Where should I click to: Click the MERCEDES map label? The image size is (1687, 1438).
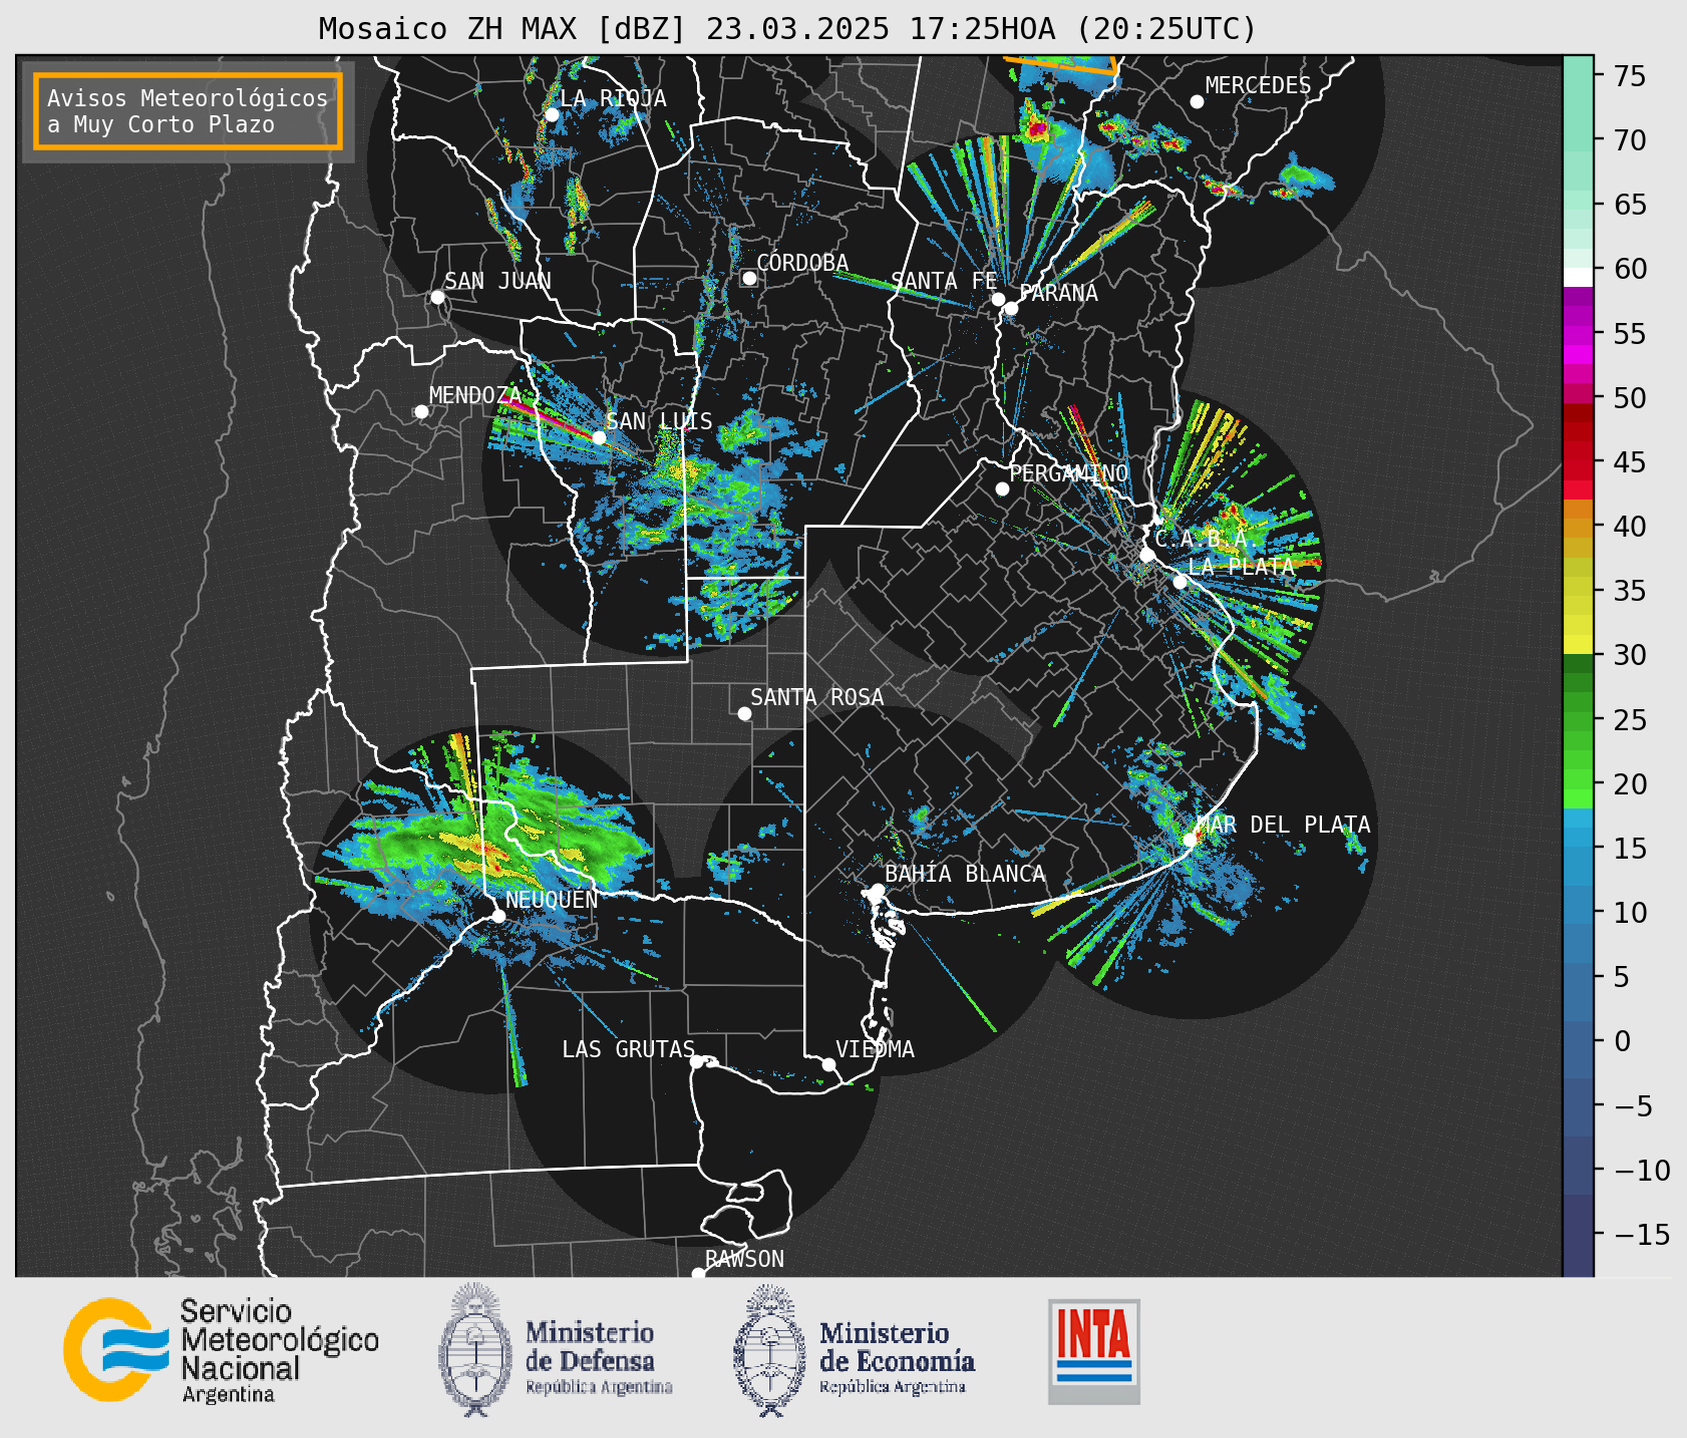tap(1257, 86)
